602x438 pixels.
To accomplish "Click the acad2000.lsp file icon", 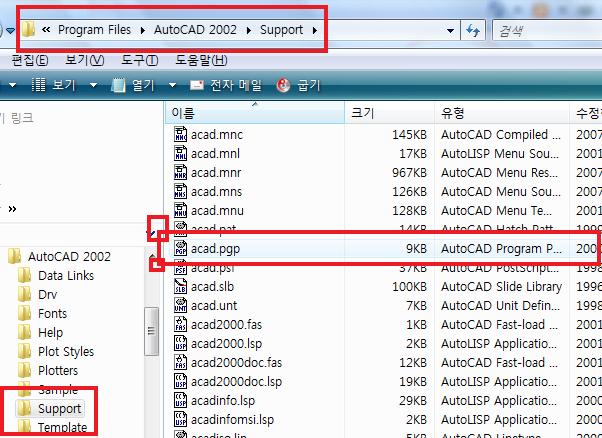I will coord(180,343).
